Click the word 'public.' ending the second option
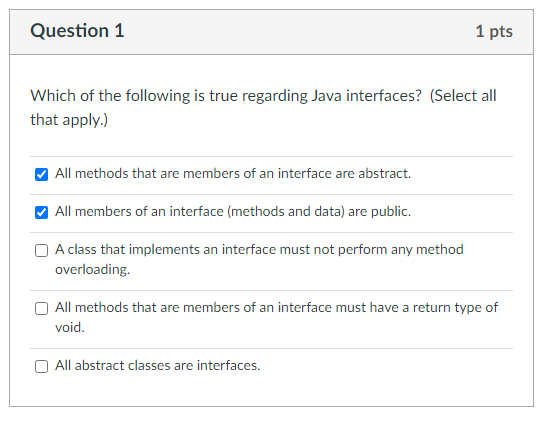This screenshot has width=544, height=423. pos(391,212)
